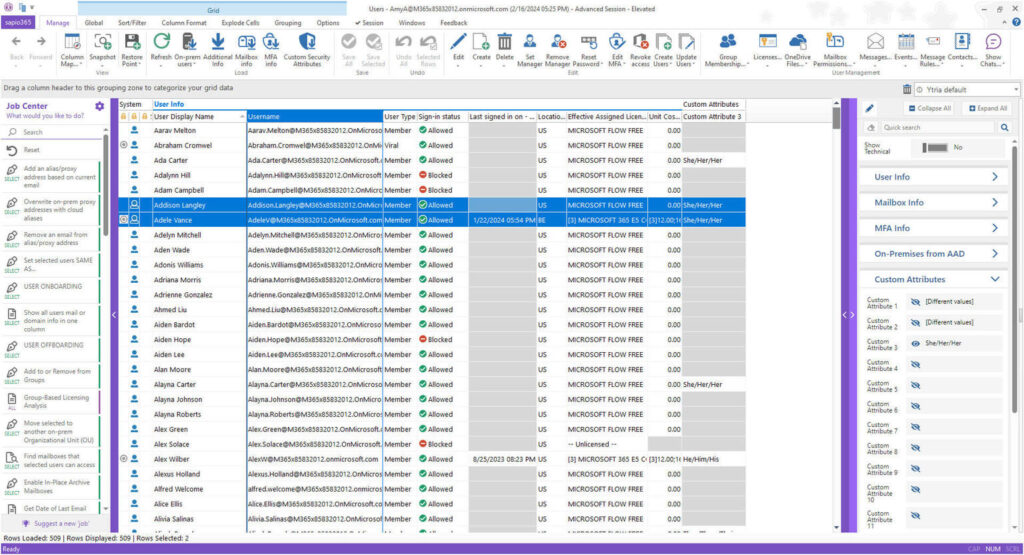Click the Refresh icon in the ribbon
1024x555 pixels.
tap(161, 42)
